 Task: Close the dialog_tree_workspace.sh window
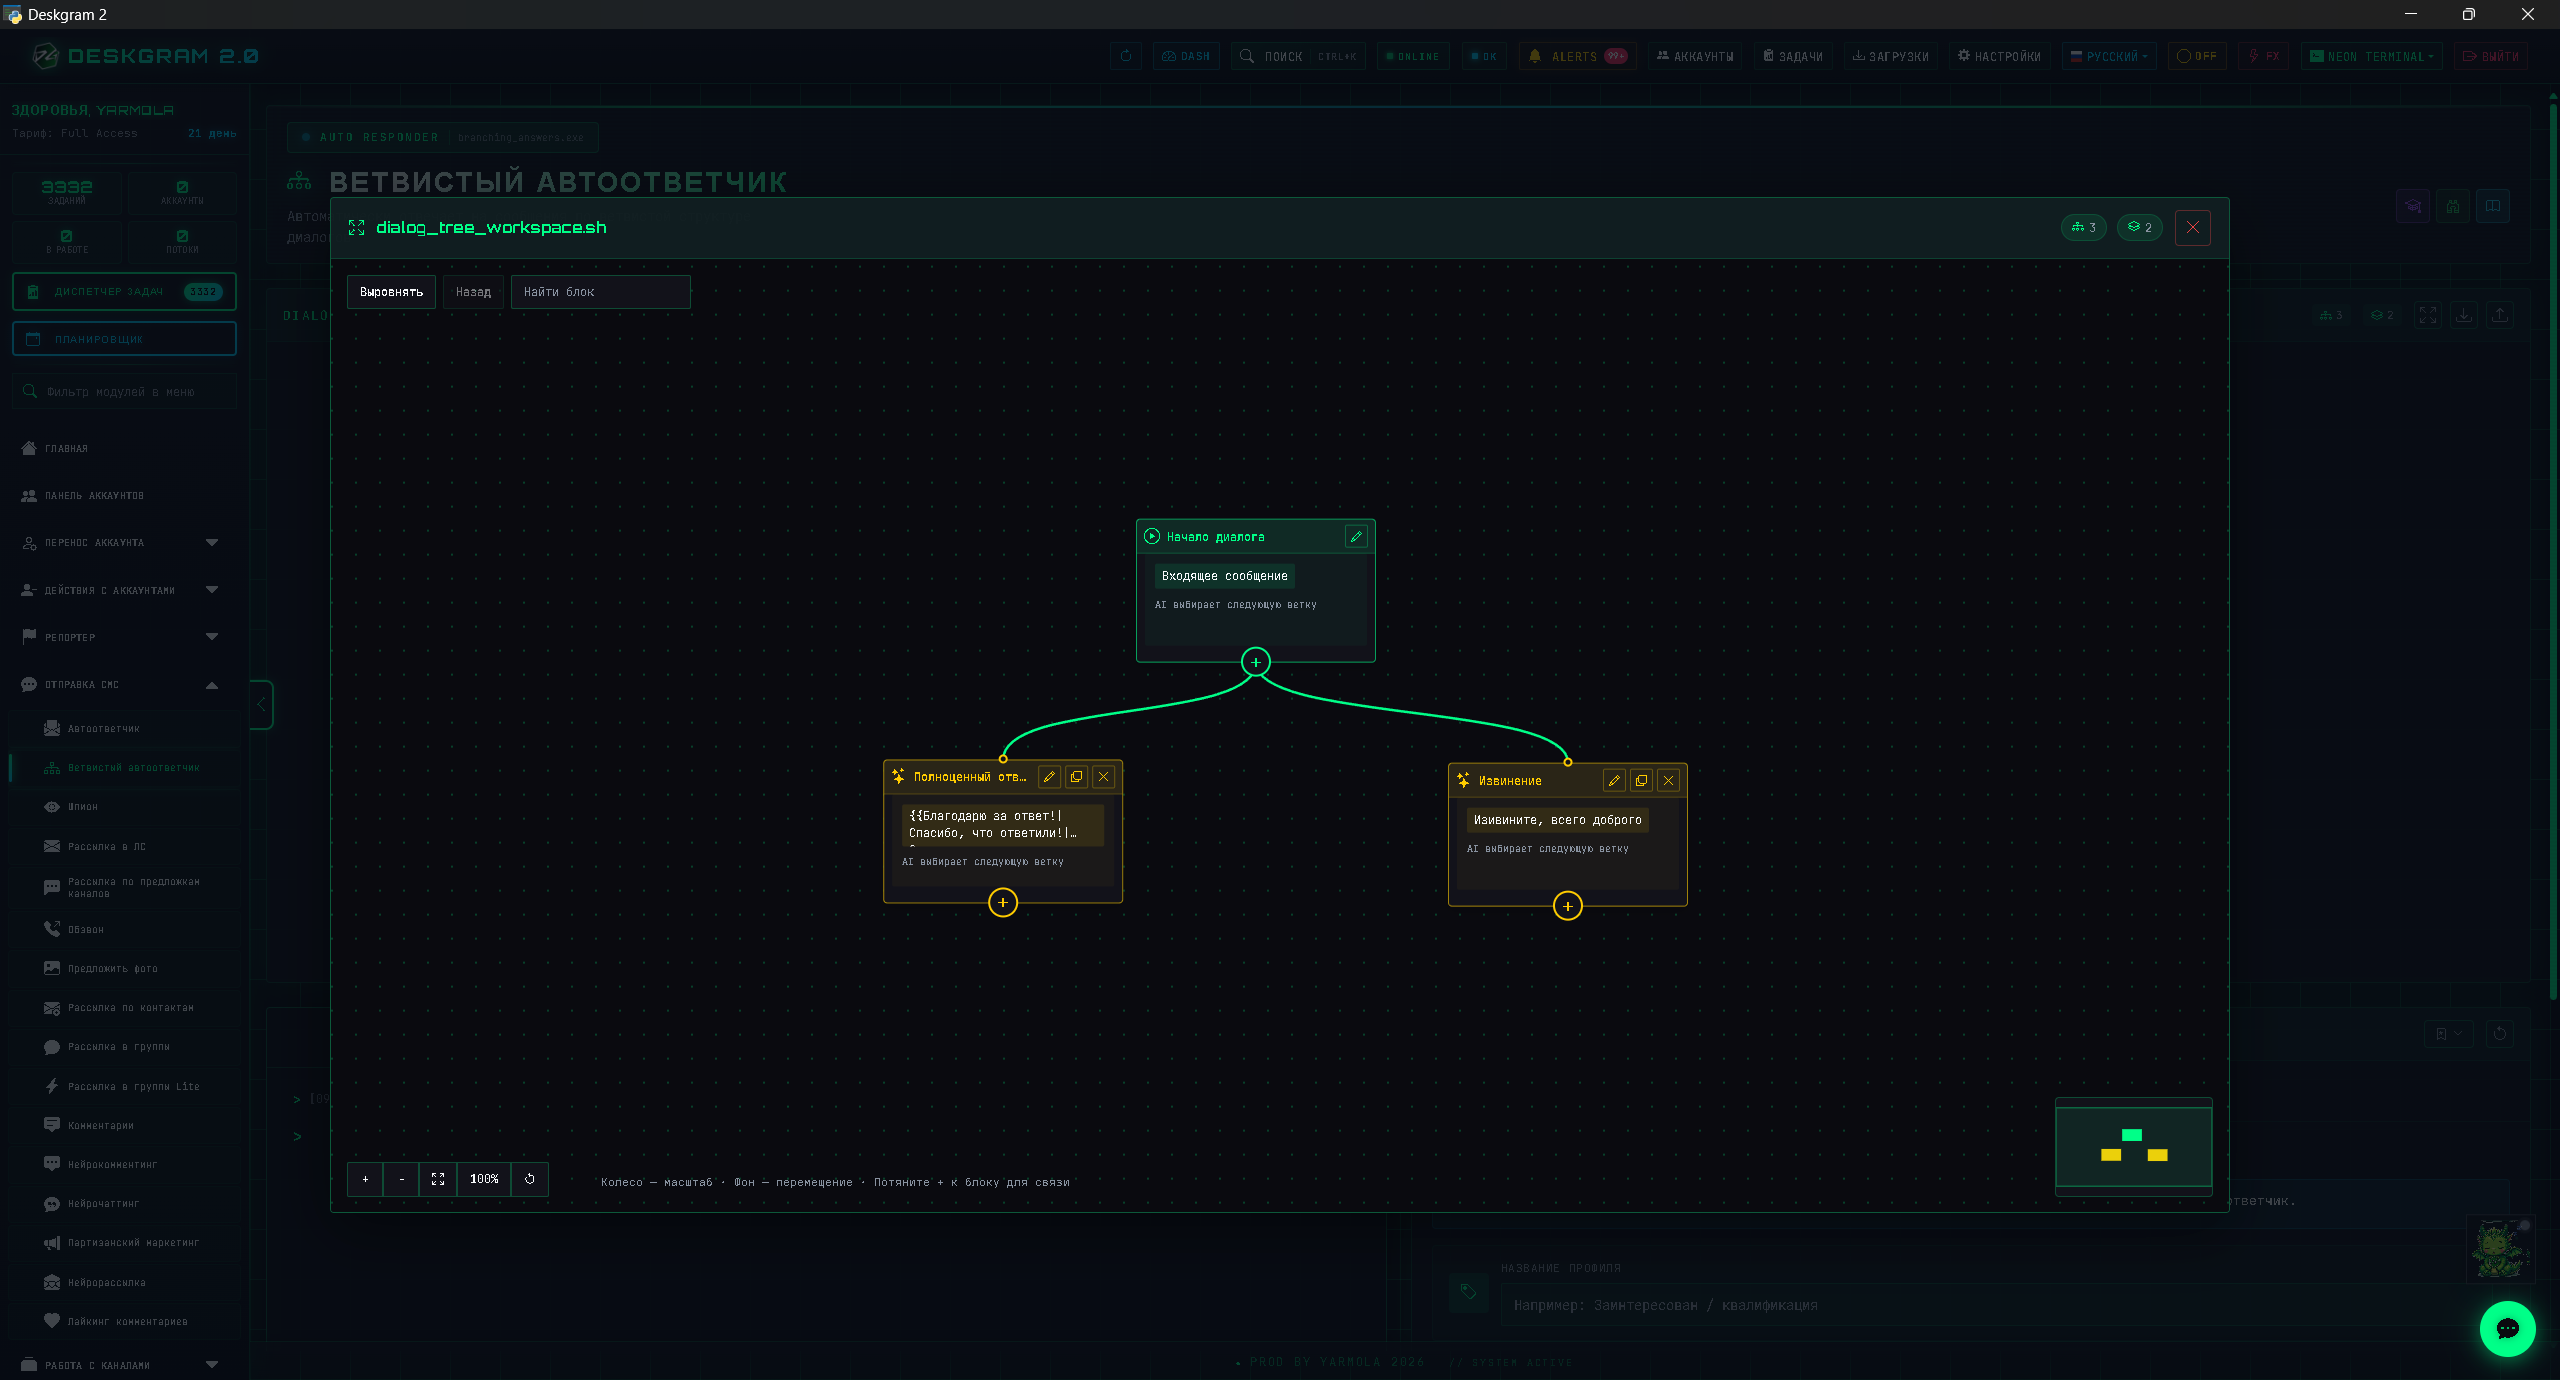click(x=2192, y=228)
